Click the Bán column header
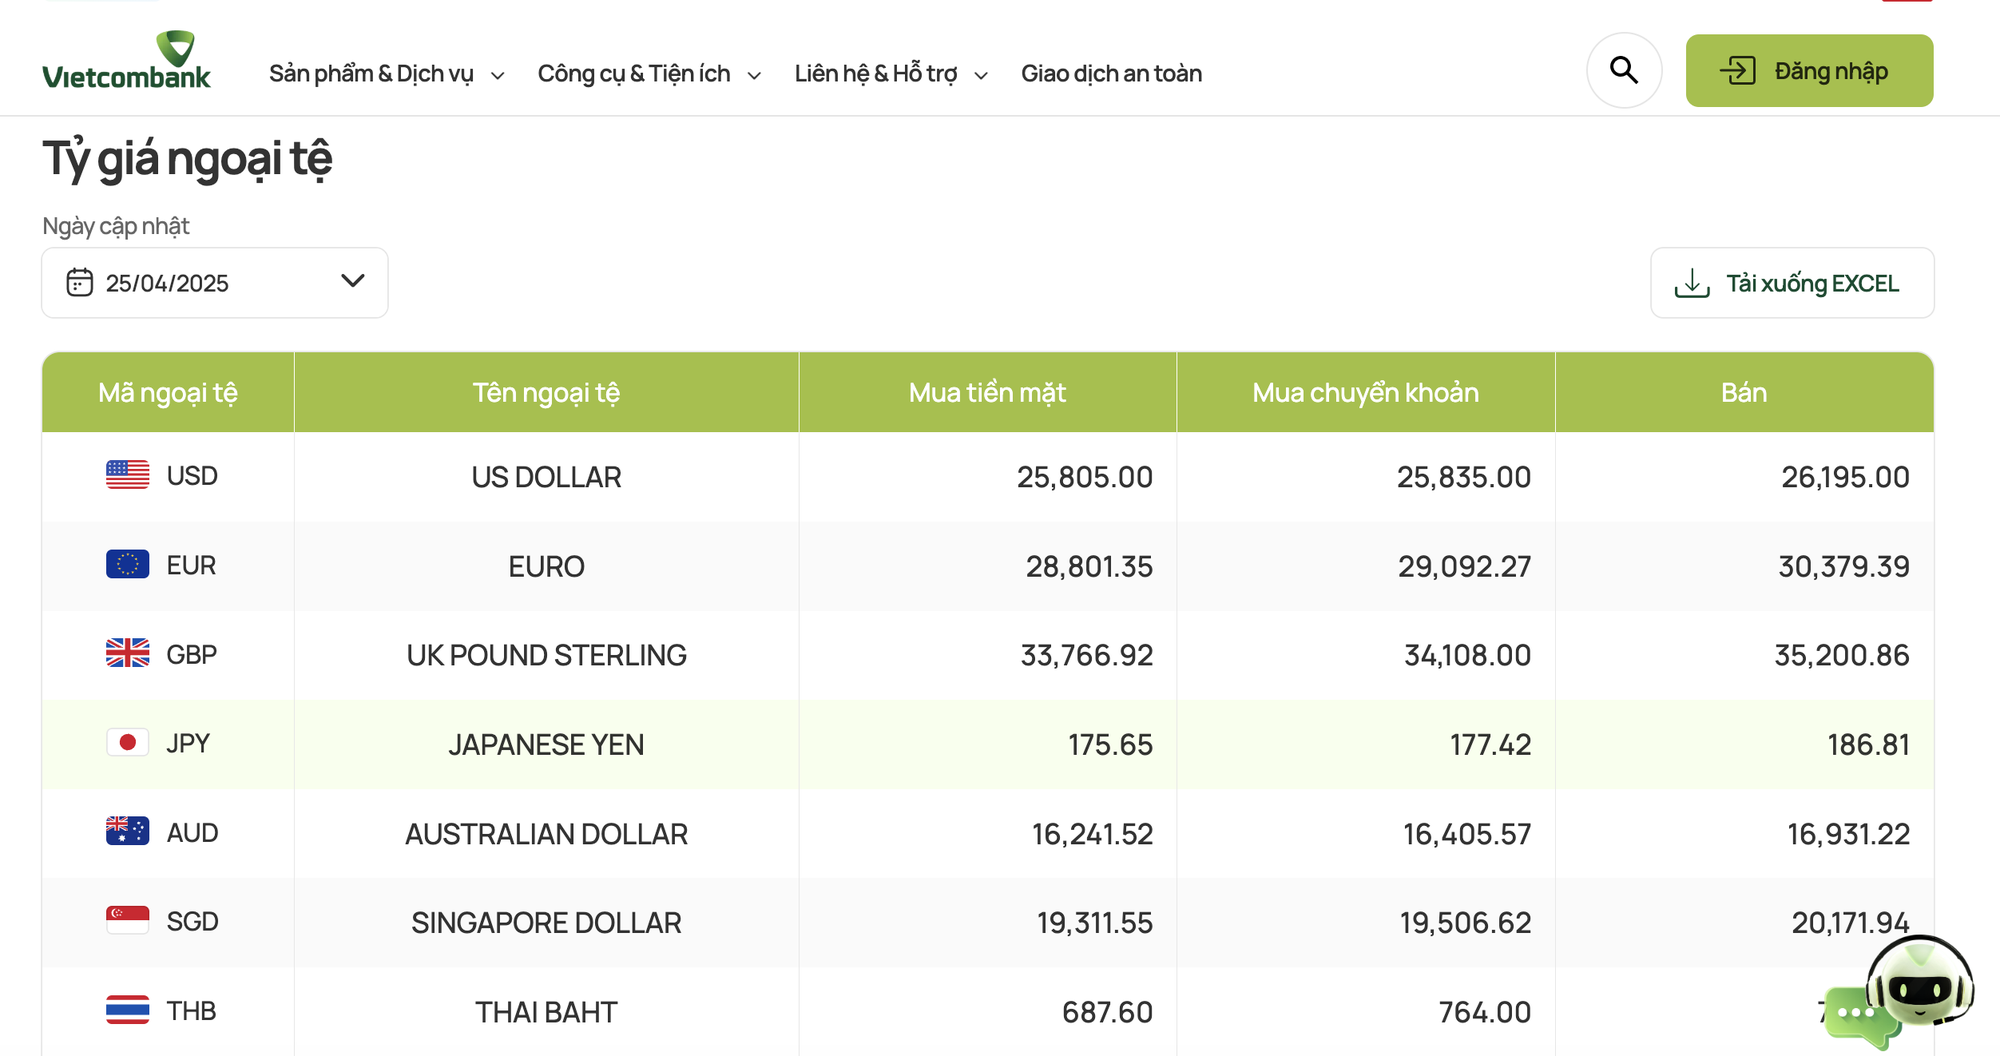The image size is (2000, 1056). (1744, 393)
